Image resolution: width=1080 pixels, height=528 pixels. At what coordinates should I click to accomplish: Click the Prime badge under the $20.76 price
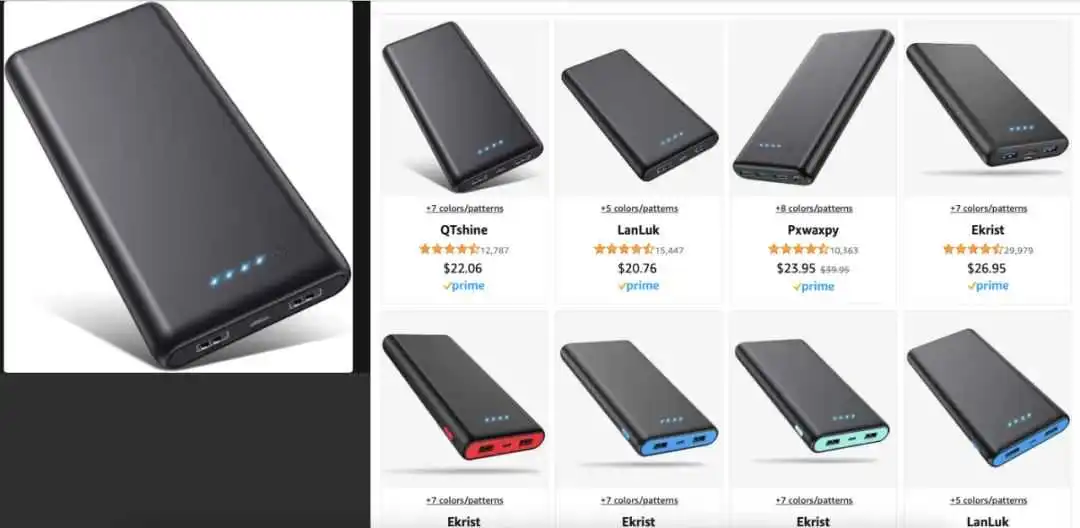click(x=638, y=286)
